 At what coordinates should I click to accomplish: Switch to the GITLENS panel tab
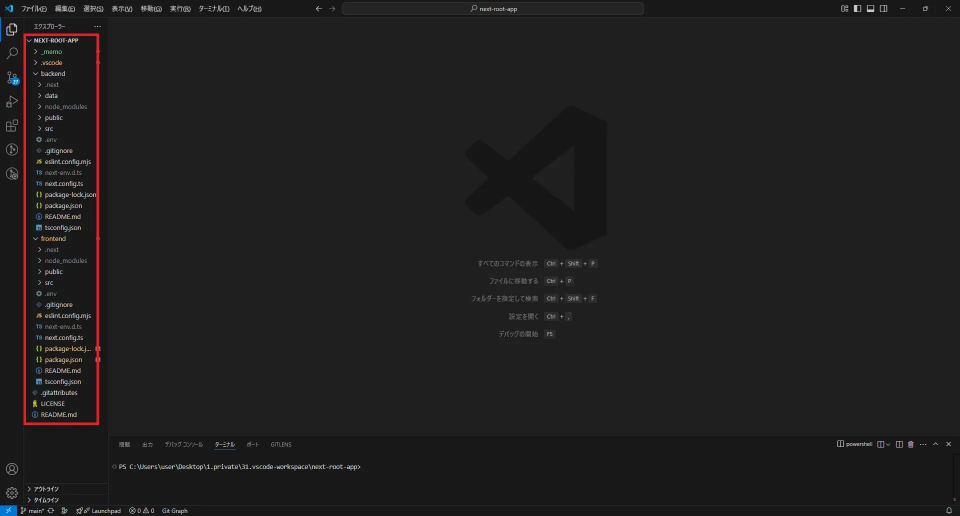[x=281, y=444]
